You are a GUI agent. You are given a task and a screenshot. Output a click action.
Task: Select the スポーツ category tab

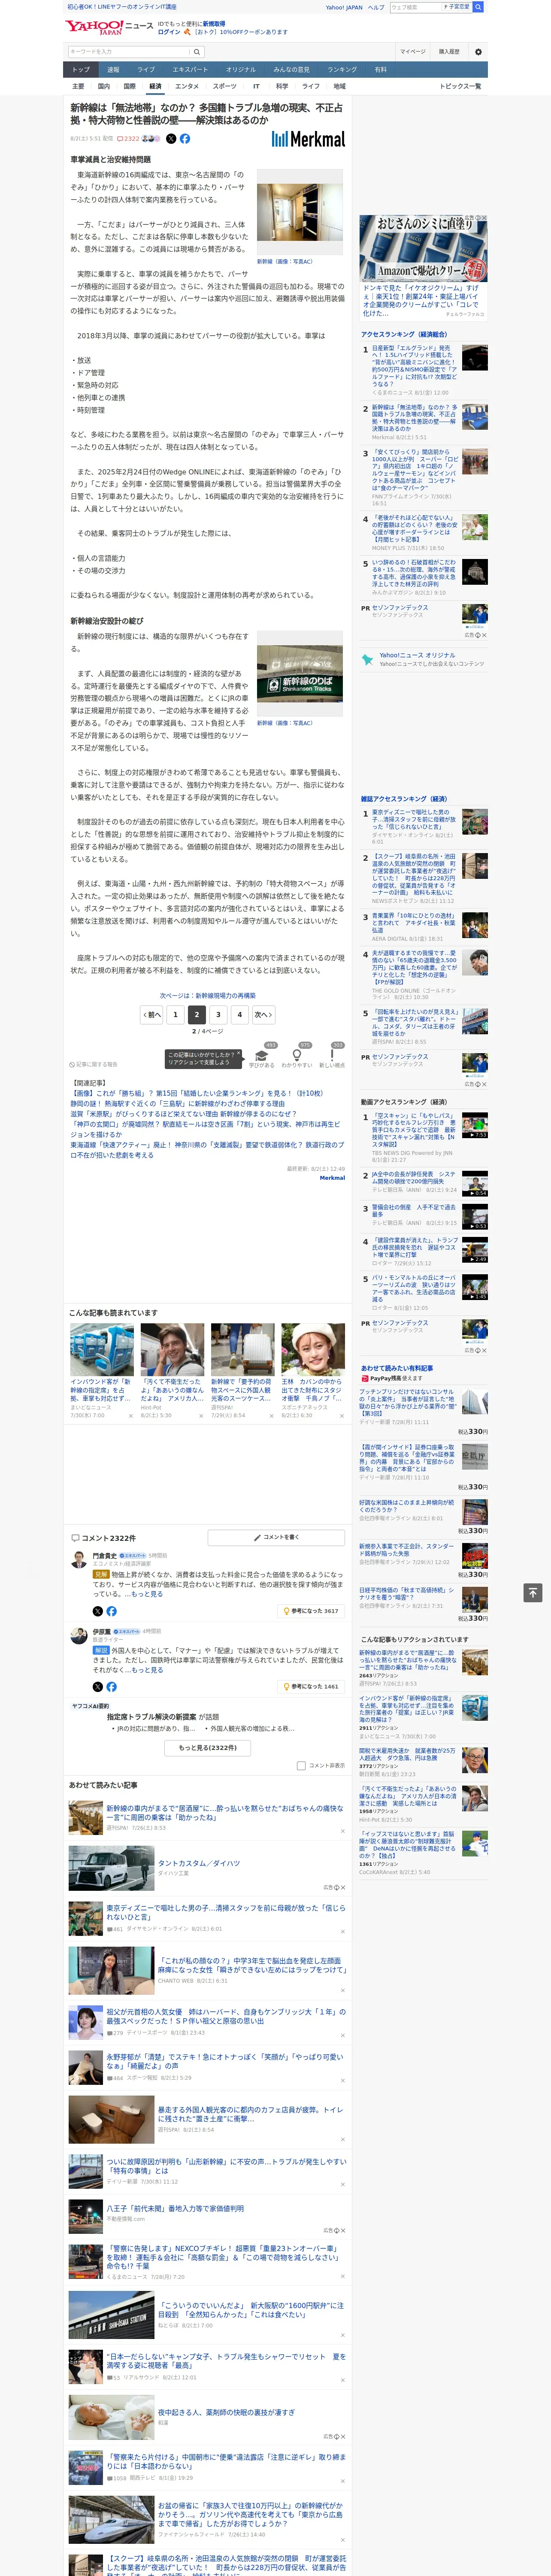tap(225, 86)
